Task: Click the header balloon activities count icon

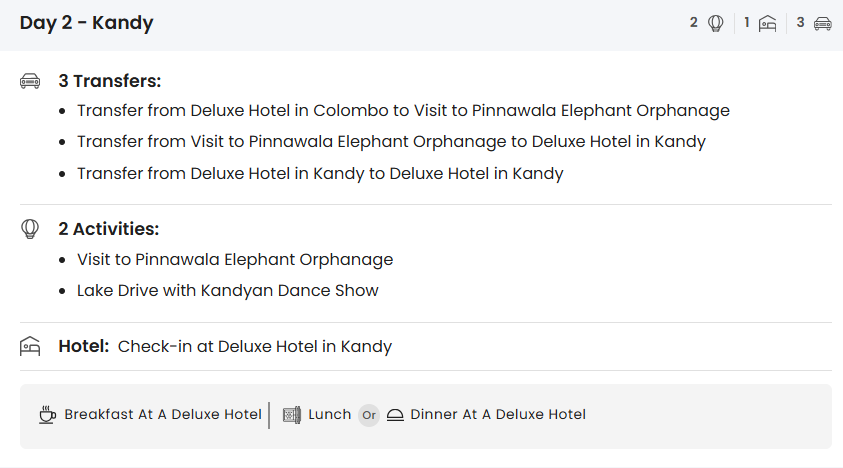Action: point(716,23)
